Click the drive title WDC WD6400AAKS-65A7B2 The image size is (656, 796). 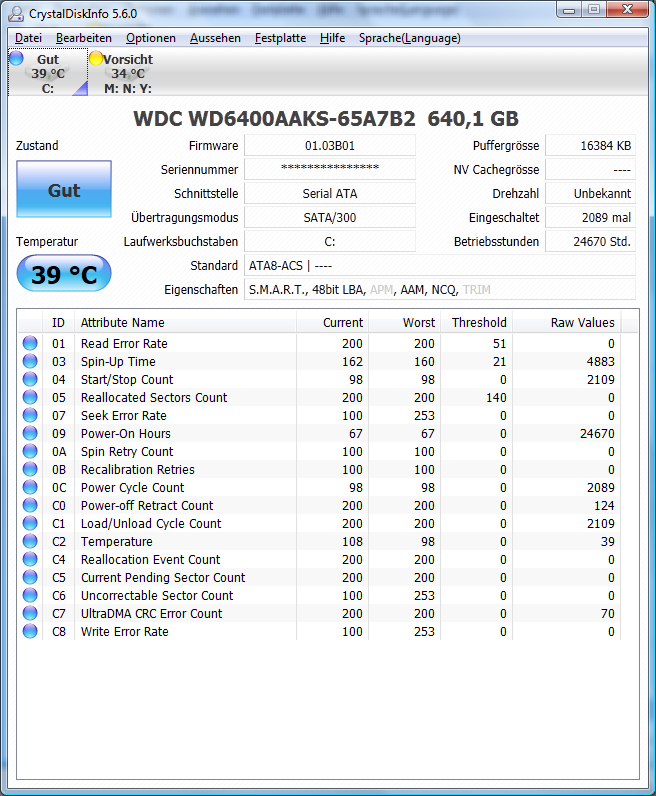click(275, 119)
